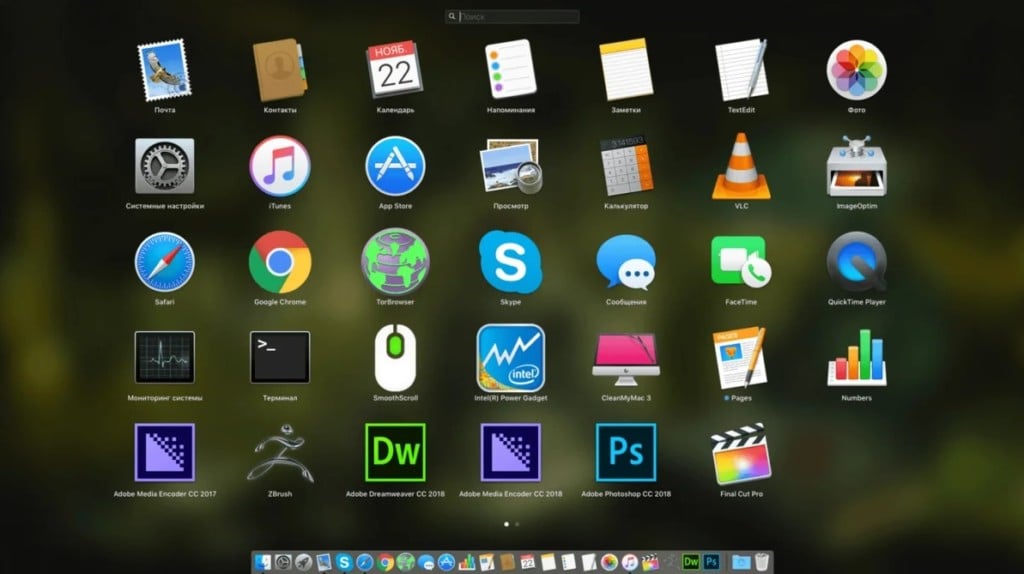This screenshot has width=1024, height=574.
Task: Open TorBrowser in Launchpad
Action: 395,262
